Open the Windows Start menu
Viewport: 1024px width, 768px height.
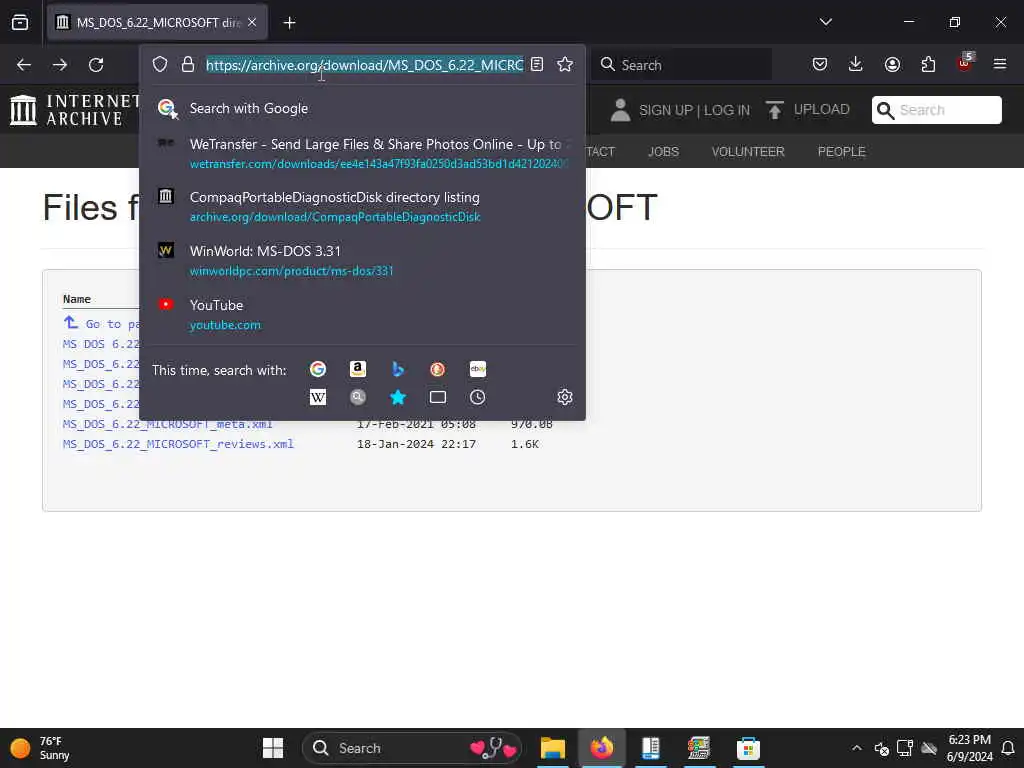point(273,748)
